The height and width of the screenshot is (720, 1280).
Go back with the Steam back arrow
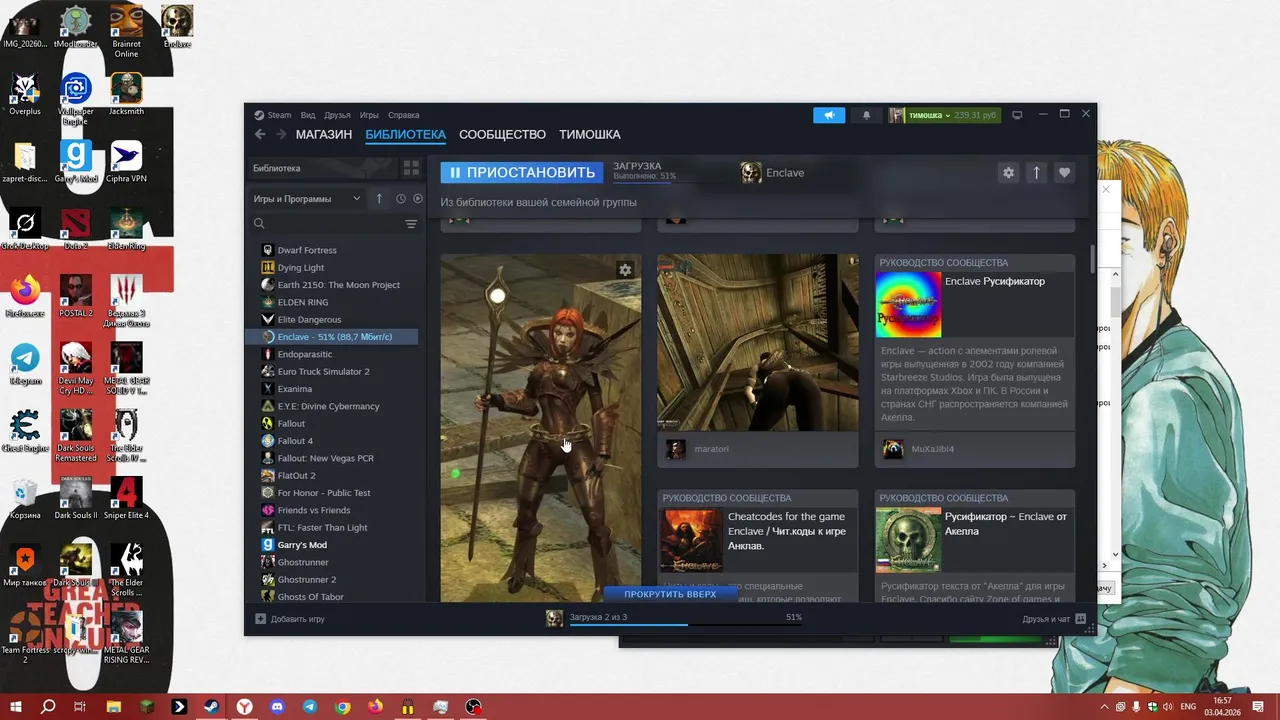(x=260, y=134)
